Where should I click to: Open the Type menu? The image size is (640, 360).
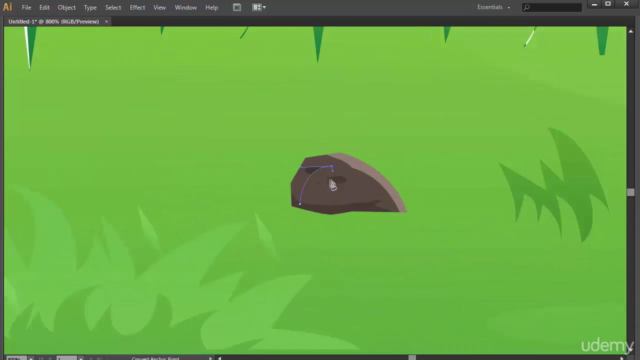click(90, 7)
